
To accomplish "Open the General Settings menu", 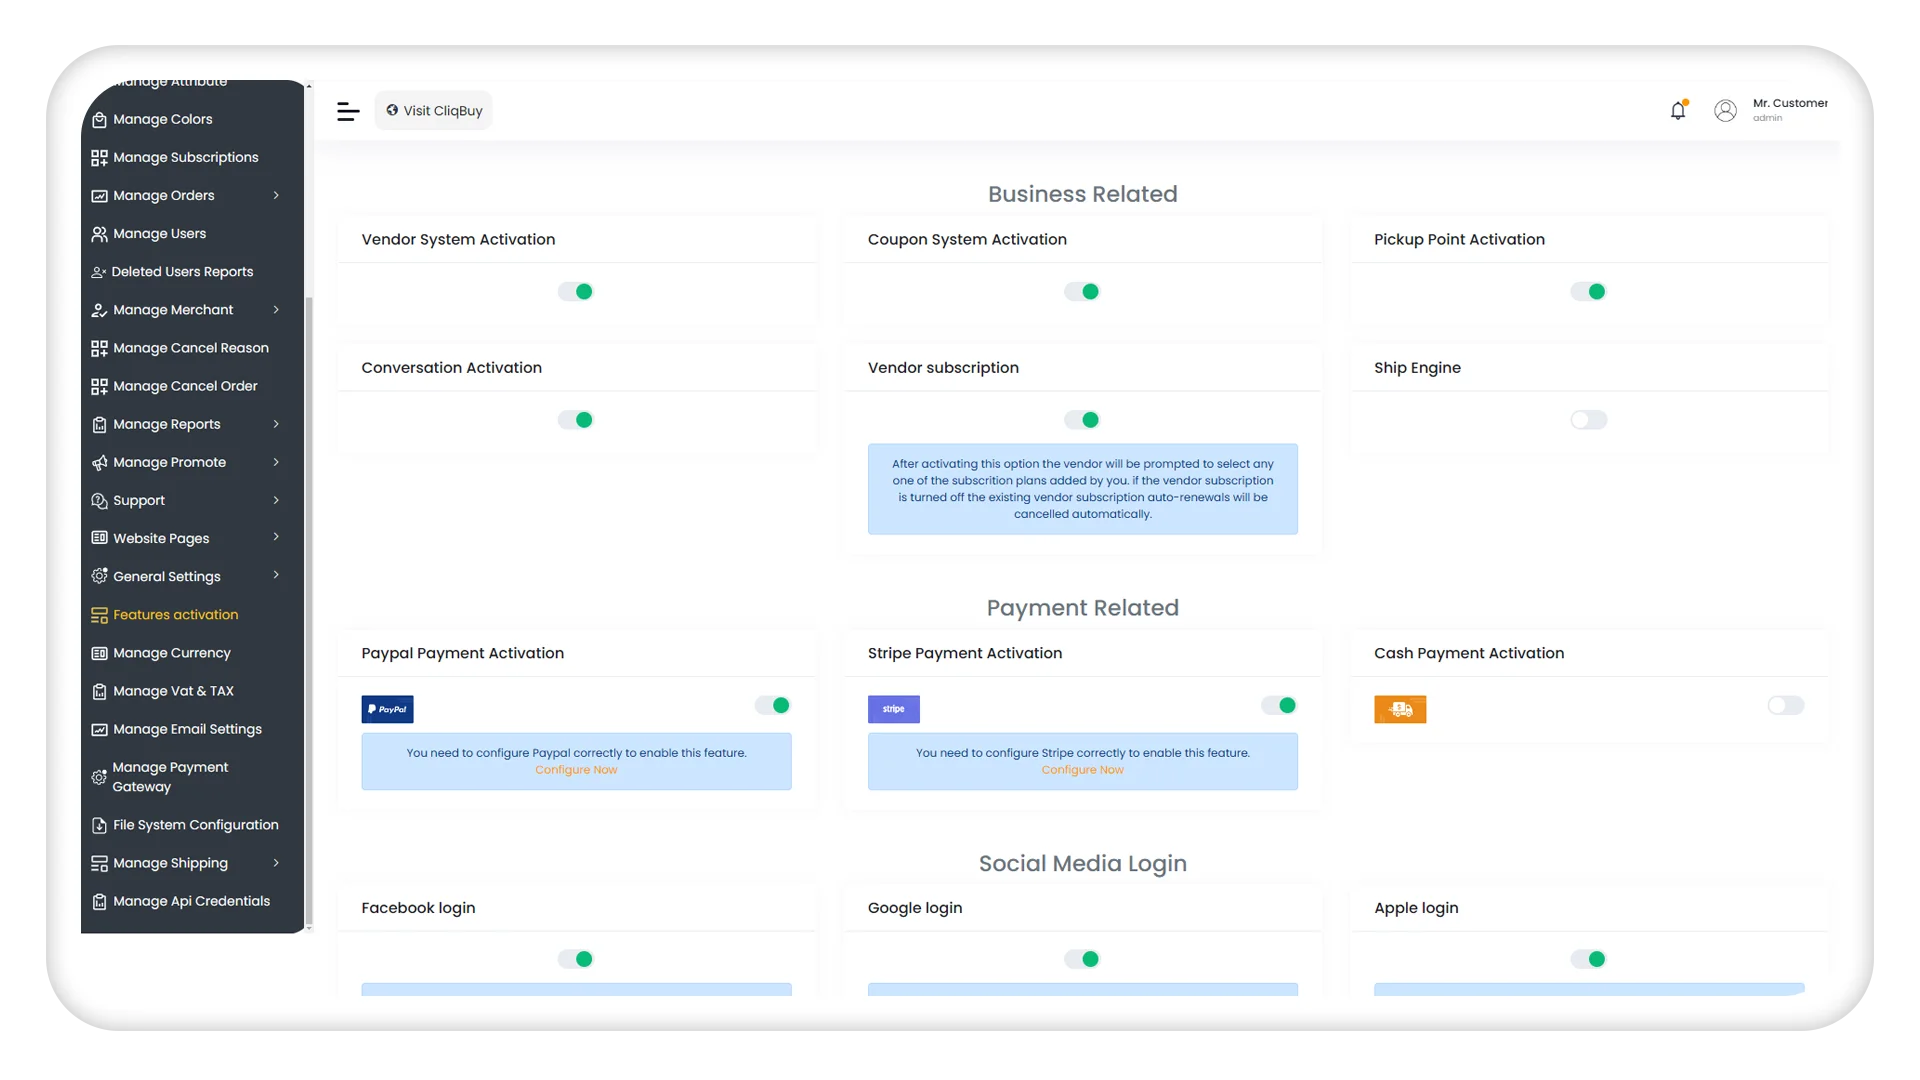I will coord(185,576).
